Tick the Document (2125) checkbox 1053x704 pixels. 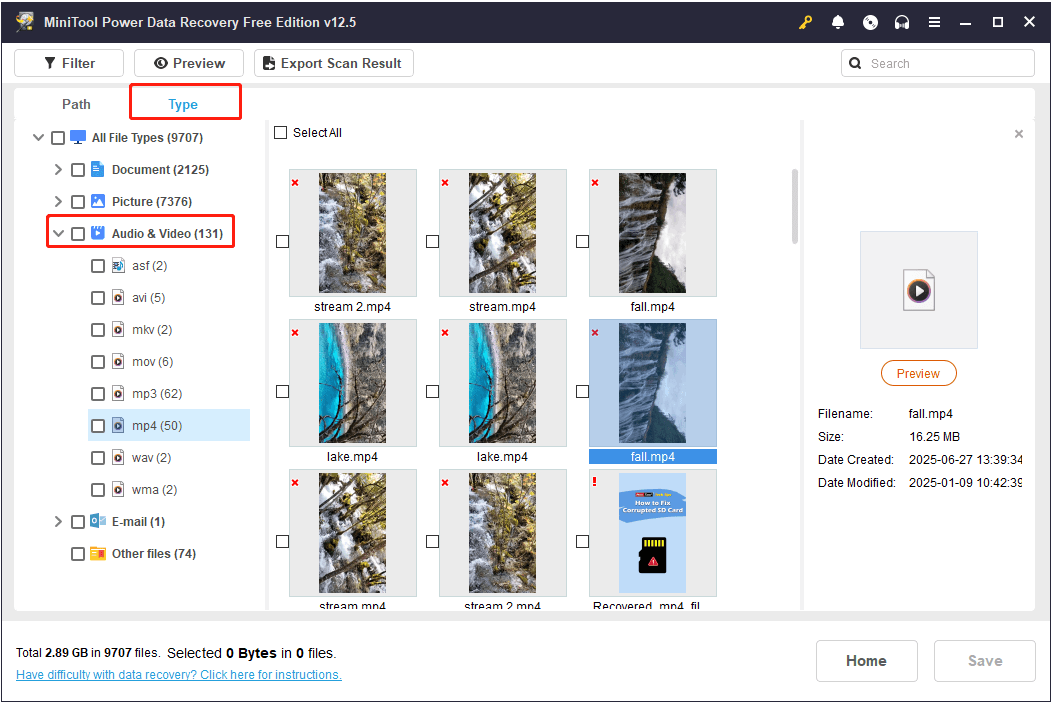[x=78, y=170]
